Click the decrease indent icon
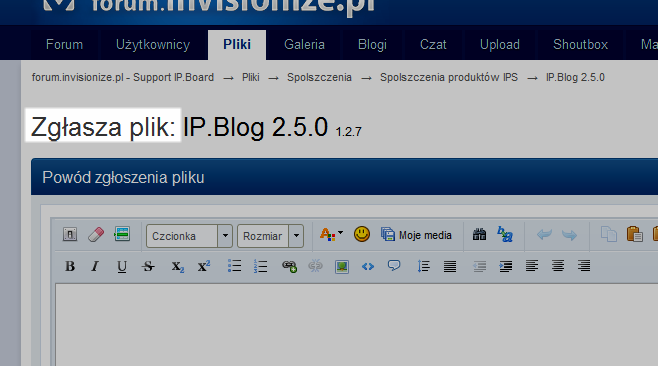 coord(479,266)
